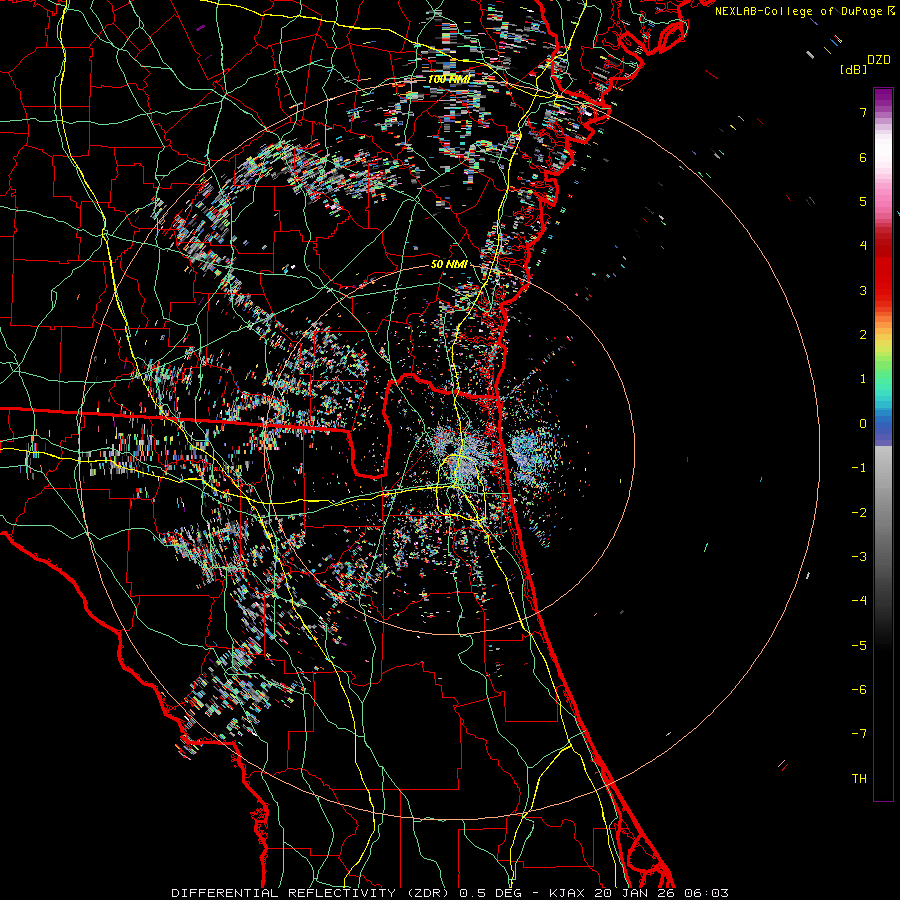
Task: Click the -4 dB value on color scale
Action: (x=859, y=601)
